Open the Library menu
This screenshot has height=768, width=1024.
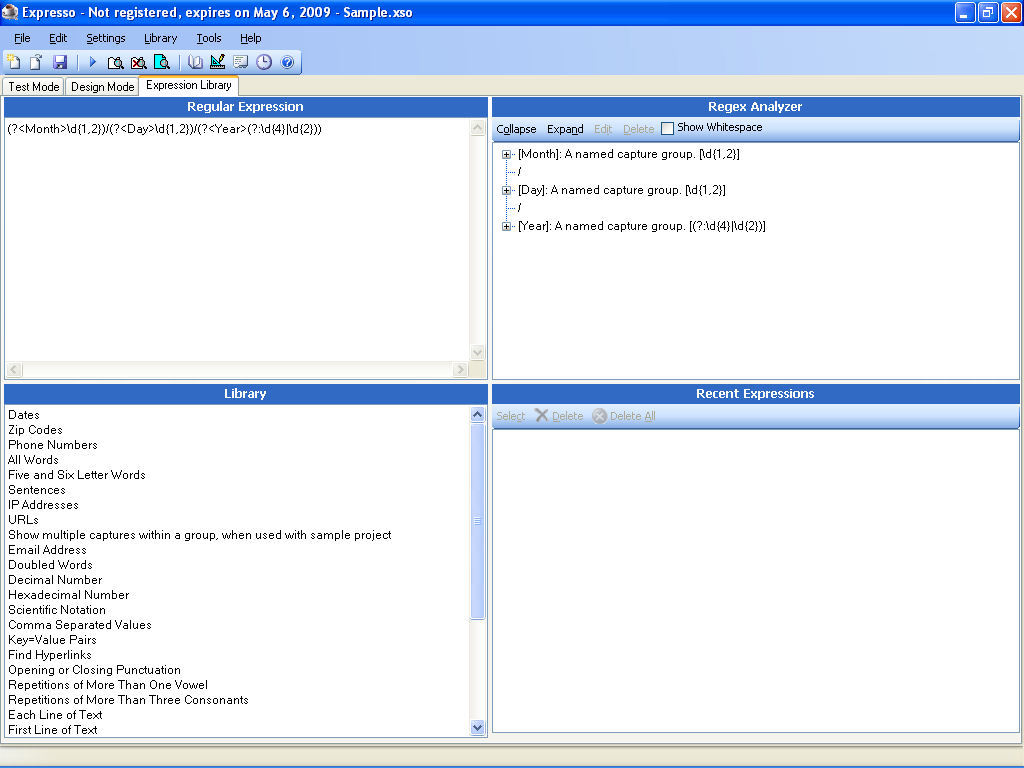160,38
